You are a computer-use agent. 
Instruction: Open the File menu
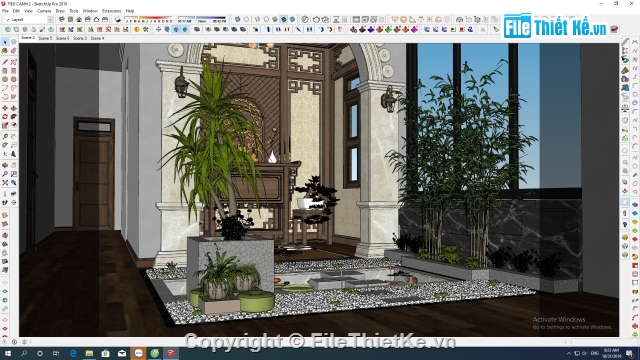click(x=5, y=11)
